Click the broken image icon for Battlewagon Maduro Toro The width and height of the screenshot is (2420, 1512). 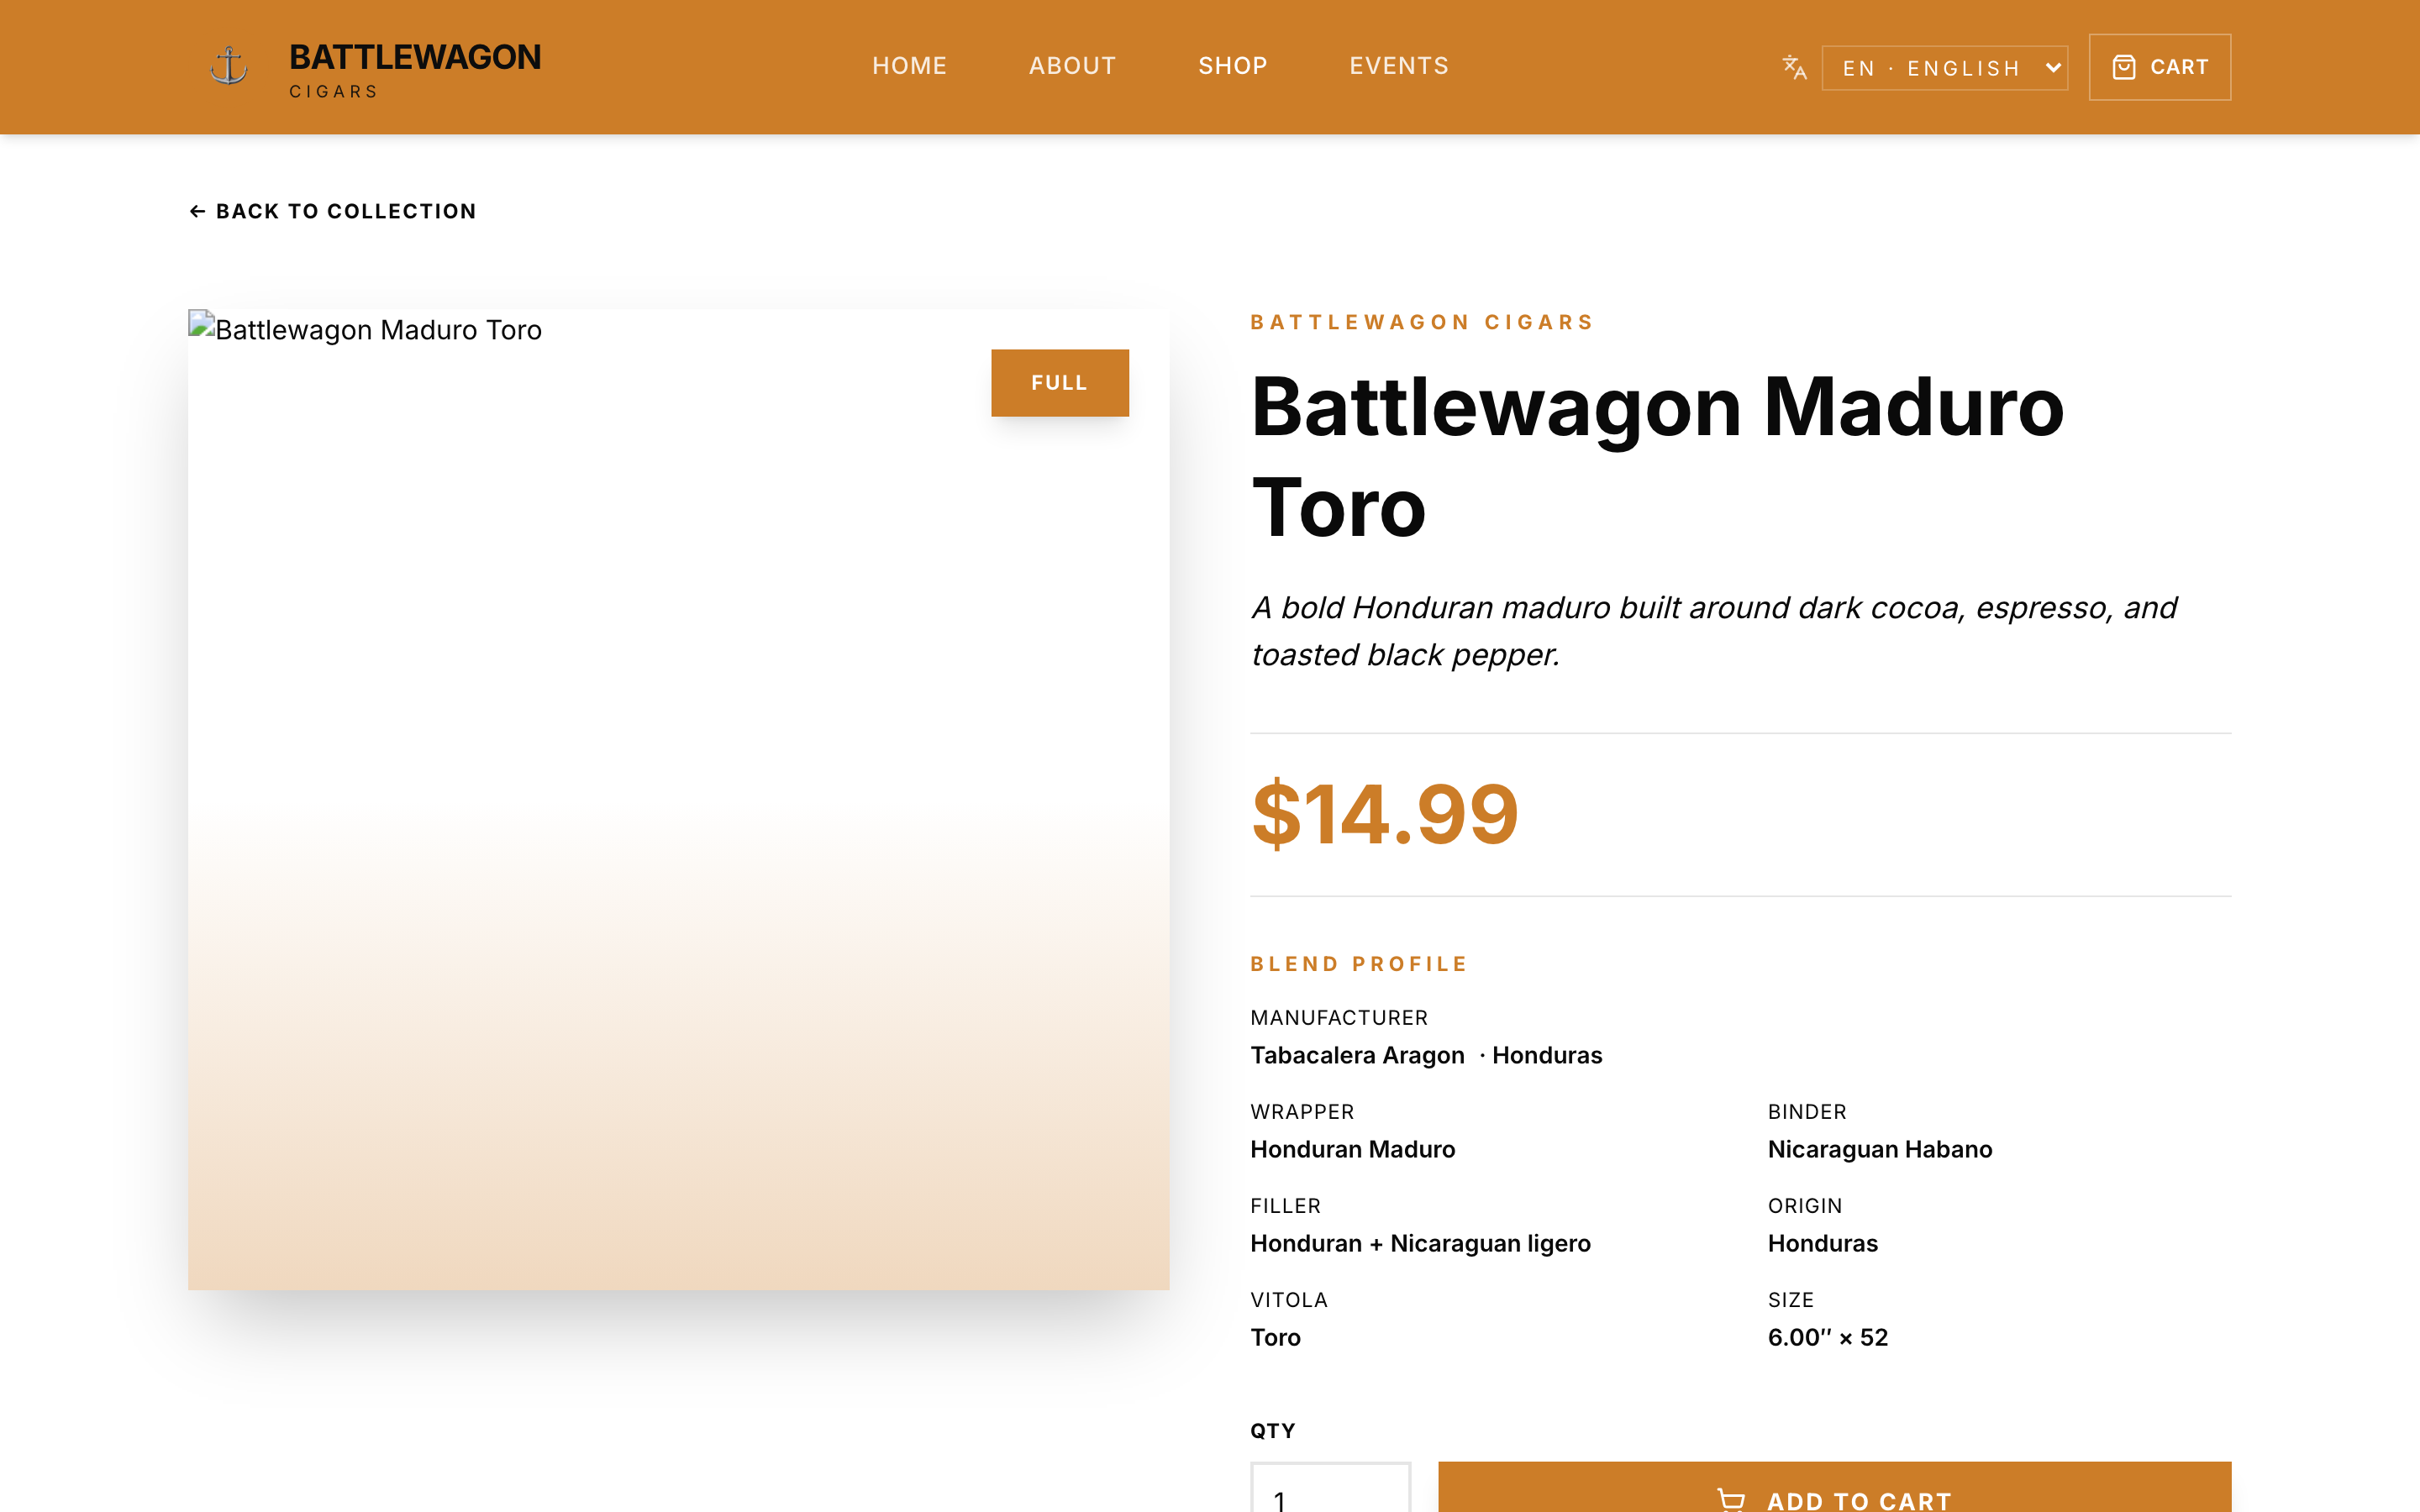point(201,324)
